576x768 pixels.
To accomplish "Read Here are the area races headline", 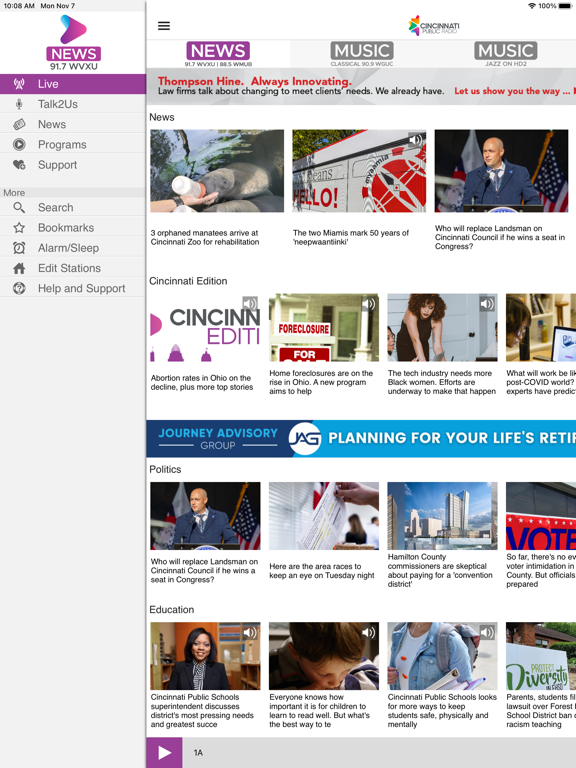I will 322,571.
